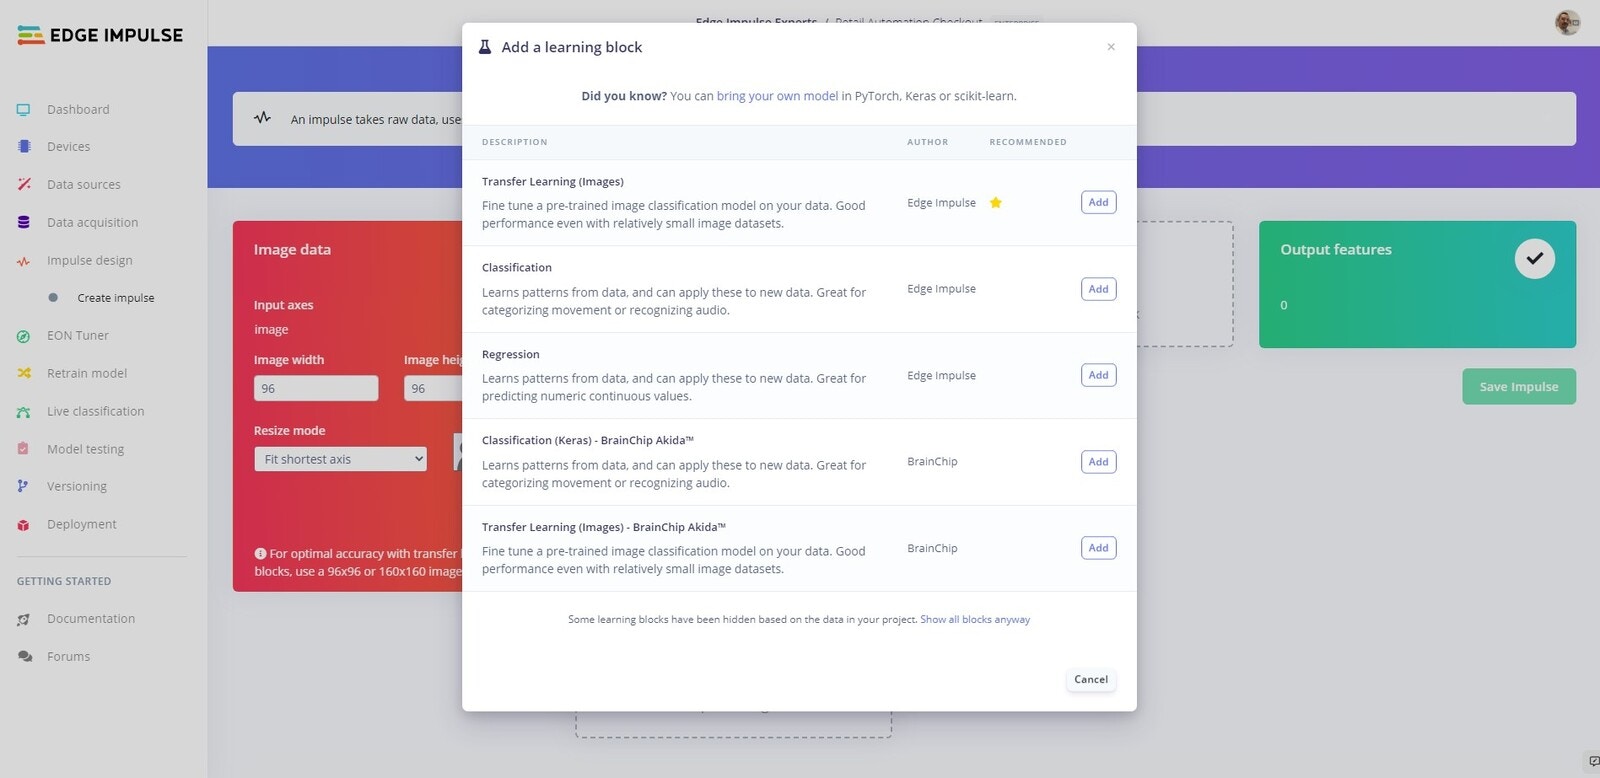The image size is (1600, 778).
Task: Click the Image width input field
Action: point(316,388)
